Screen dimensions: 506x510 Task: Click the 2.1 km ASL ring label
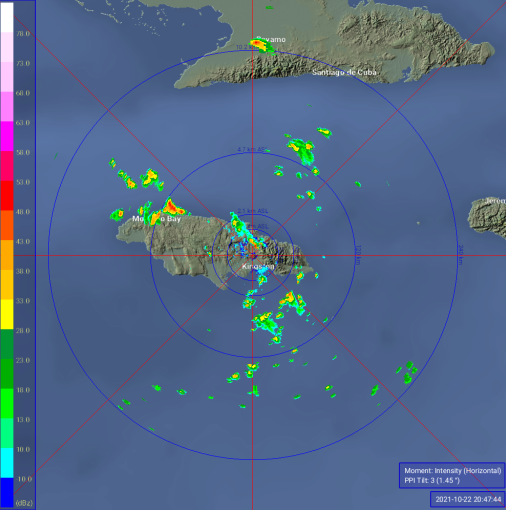click(252, 211)
